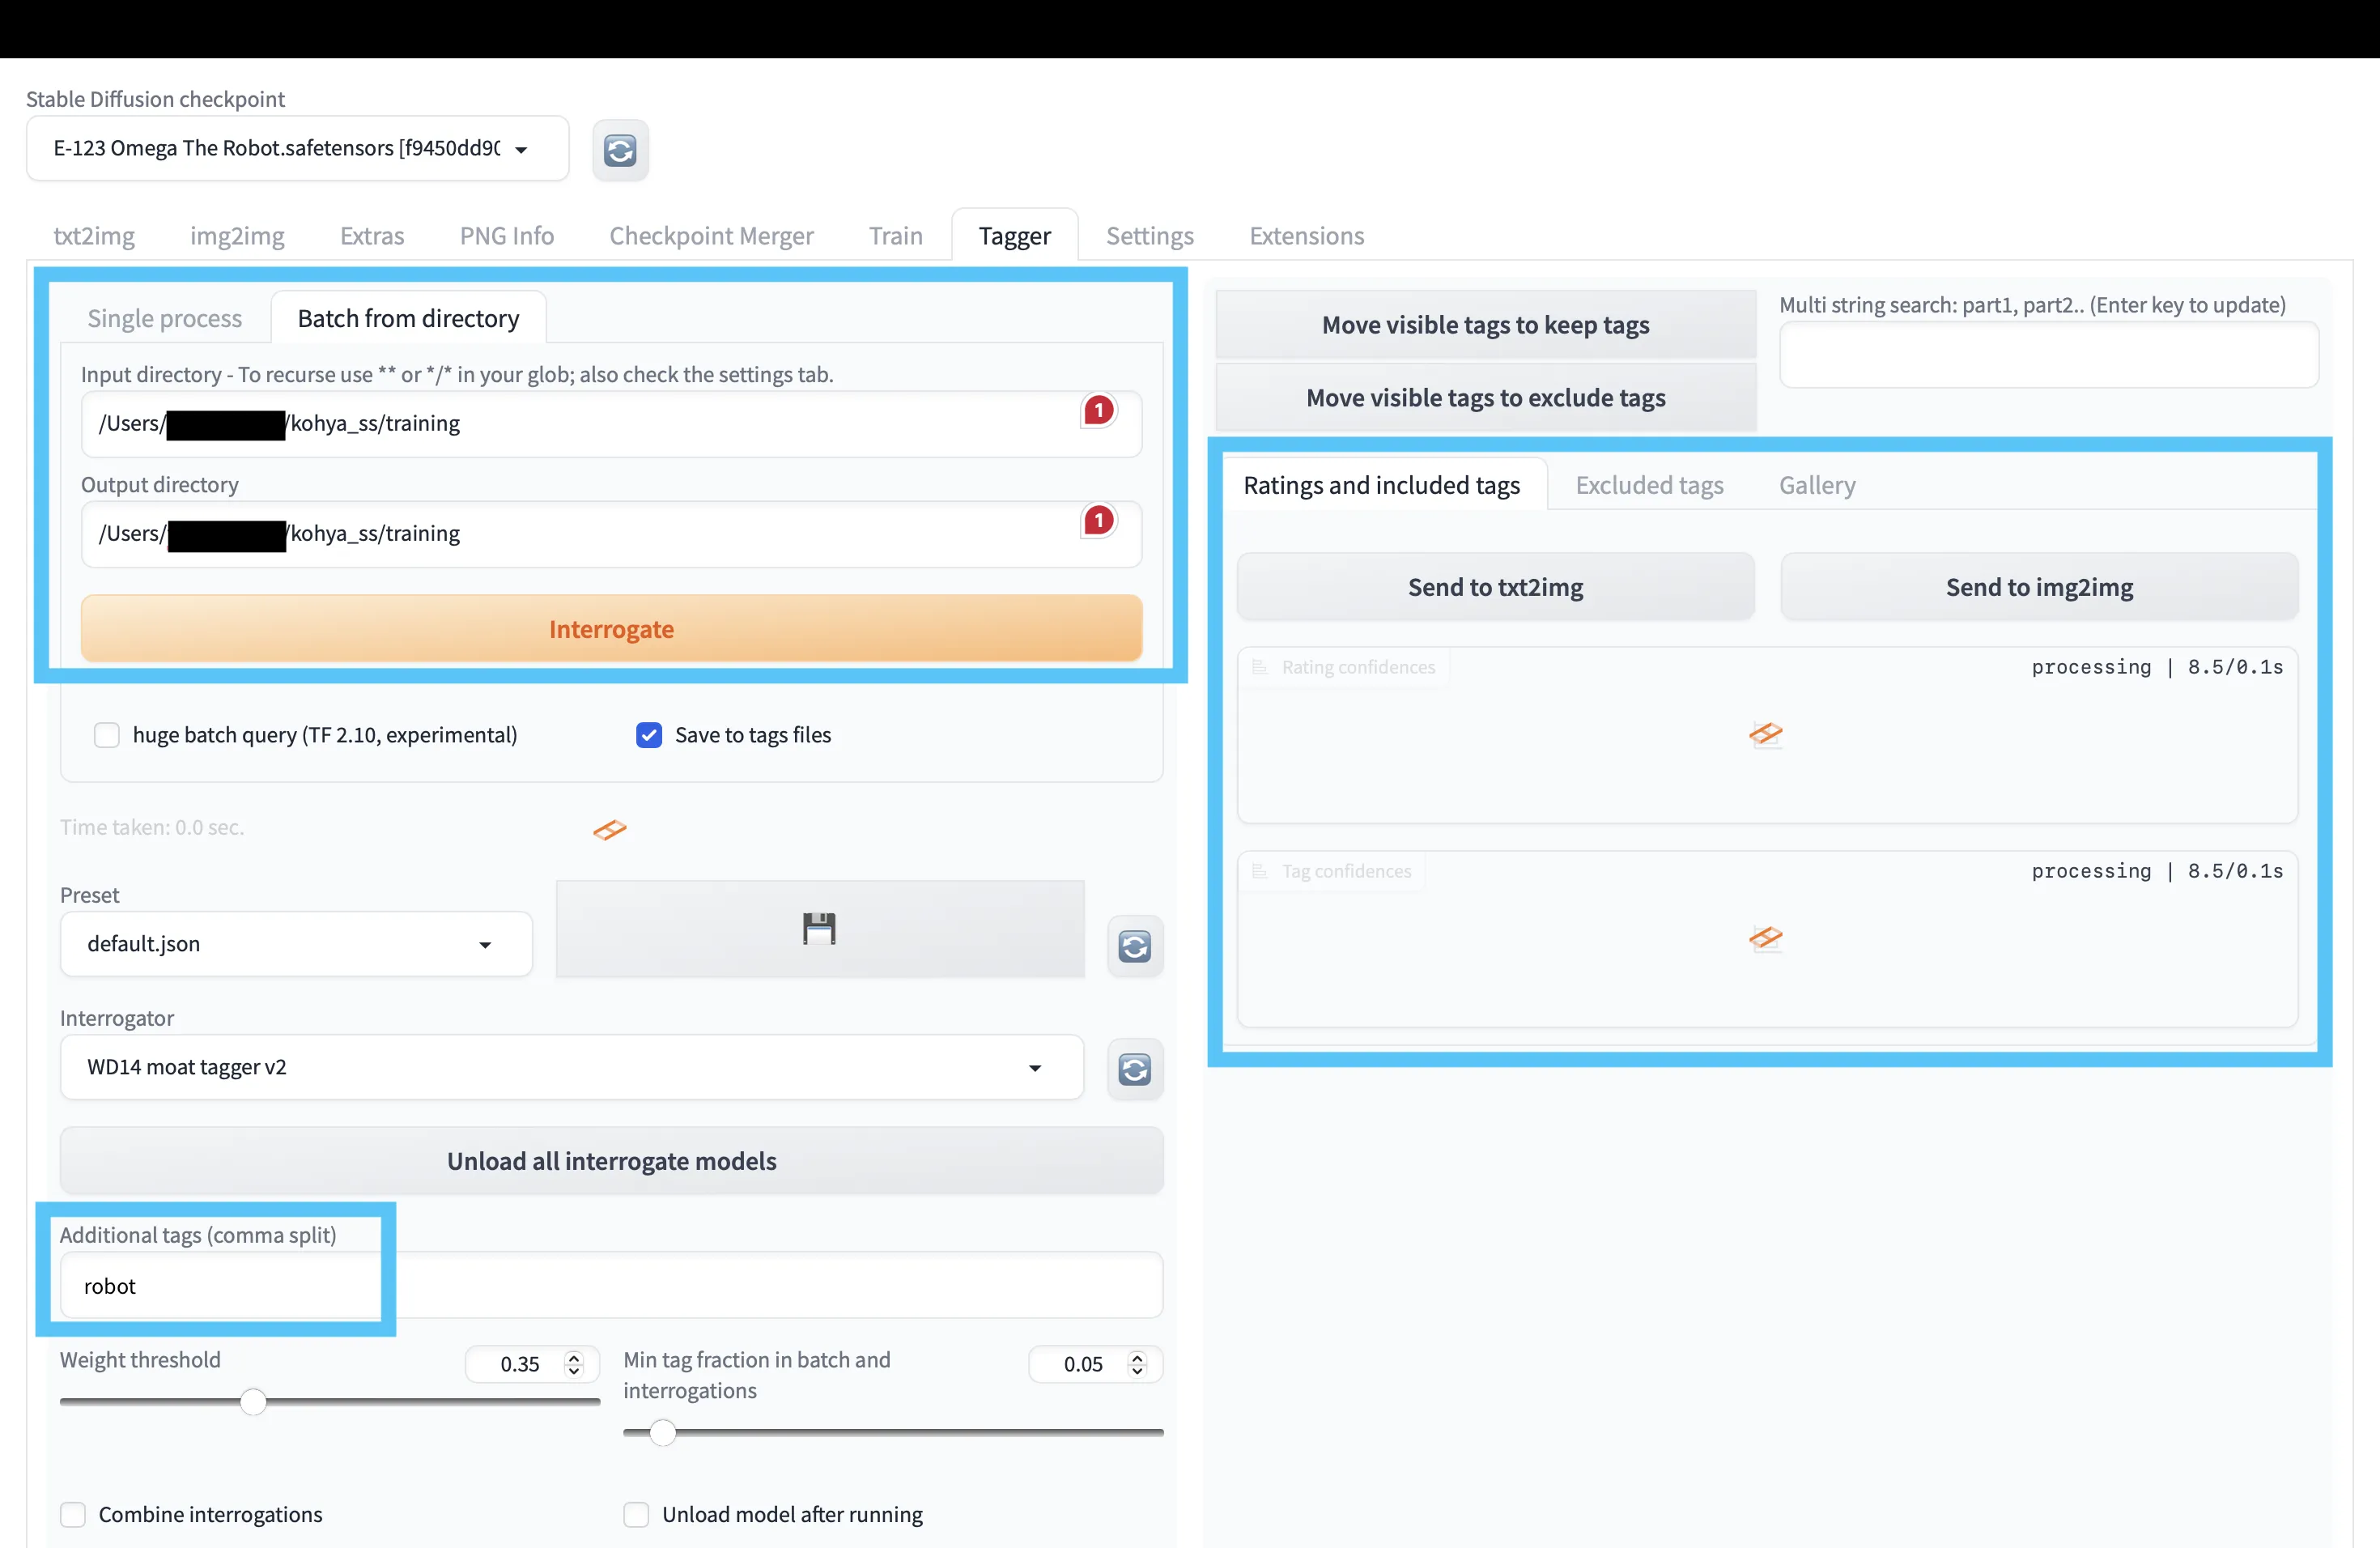Viewport: 2380px width, 1548px height.
Task: Click Unload all interrogate models button
Action: 610,1158
